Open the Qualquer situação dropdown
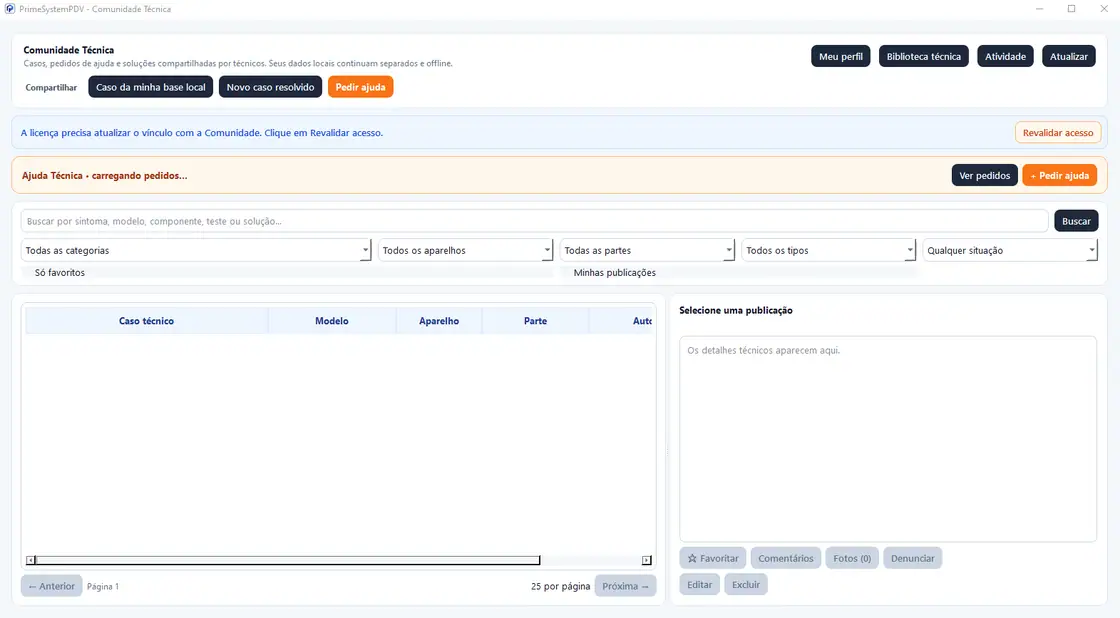 pyautogui.click(x=1010, y=250)
